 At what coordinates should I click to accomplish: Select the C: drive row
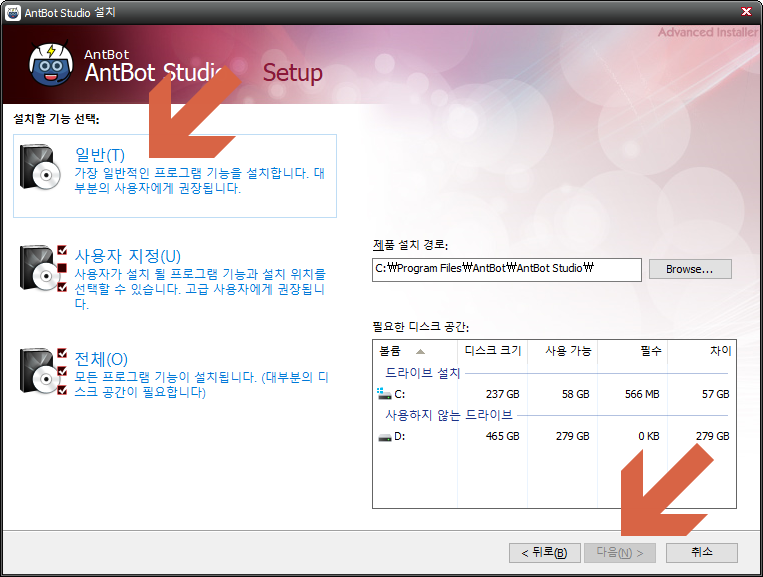(554, 394)
